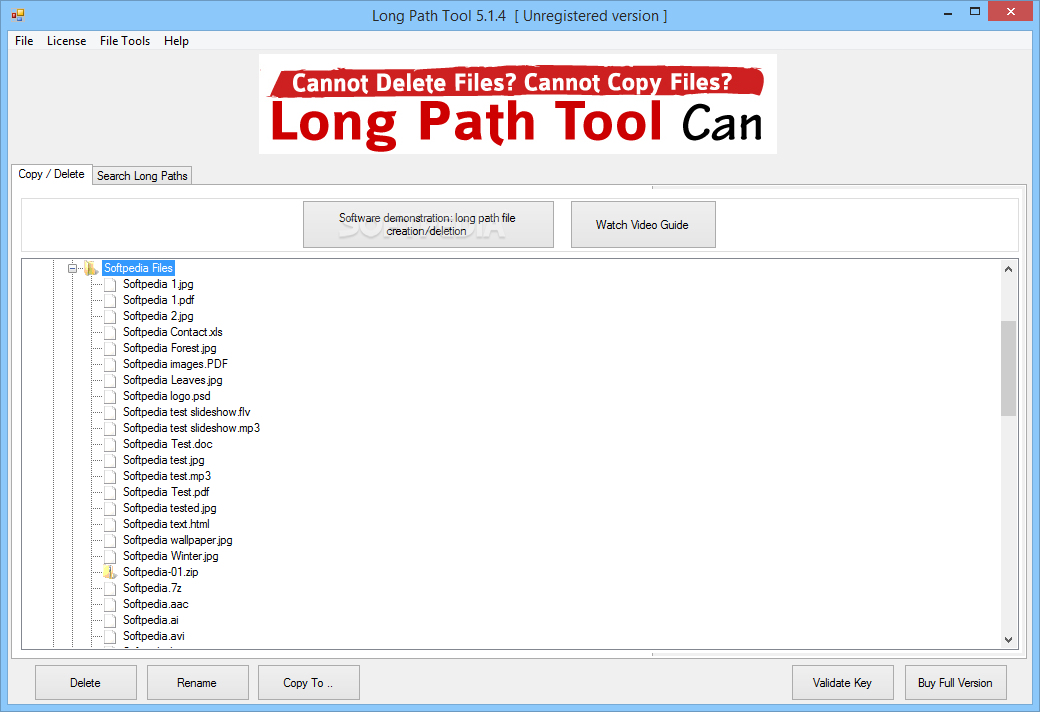Click the file icon beside Softpedia test.mp3
1040x712 pixels.
coord(110,476)
